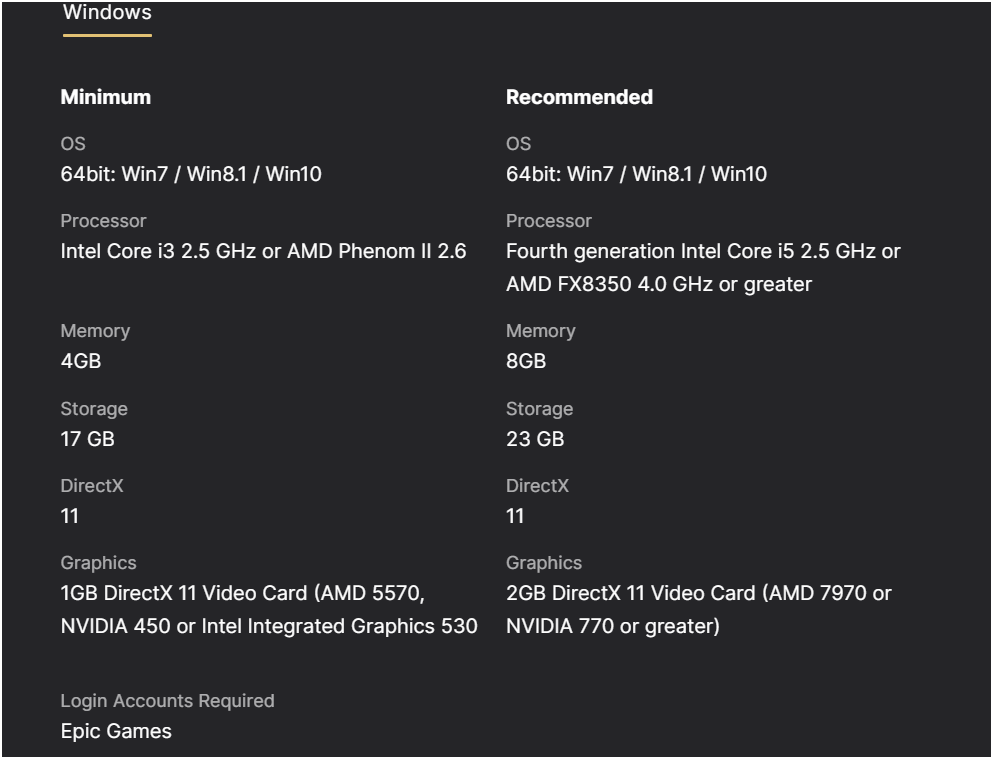The width and height of the screenshot is (993, 759).
Task: Click the Login Accounts Required label
Action: [x=168, y=701]
